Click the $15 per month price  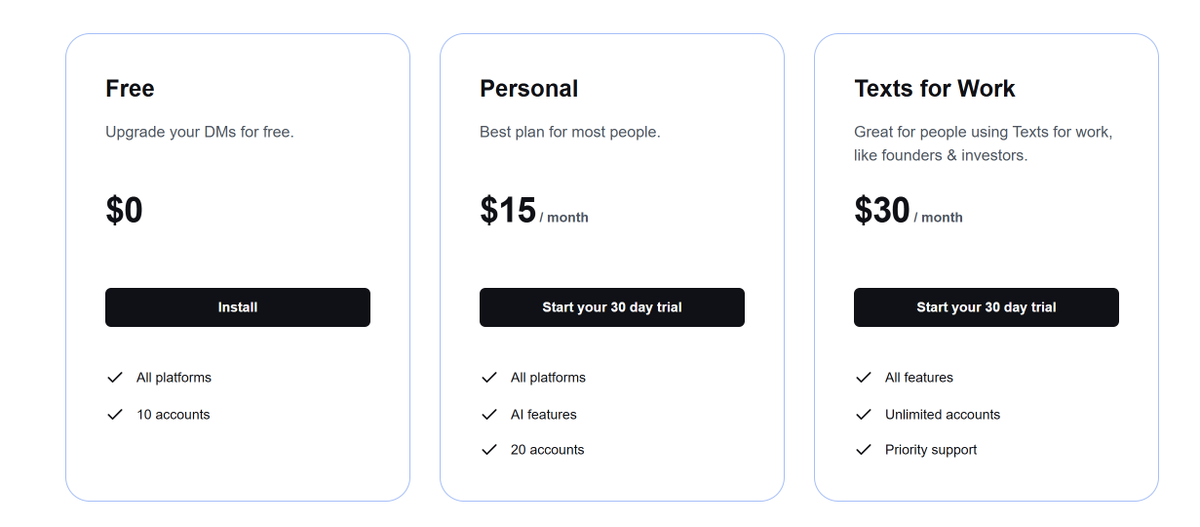534,210
